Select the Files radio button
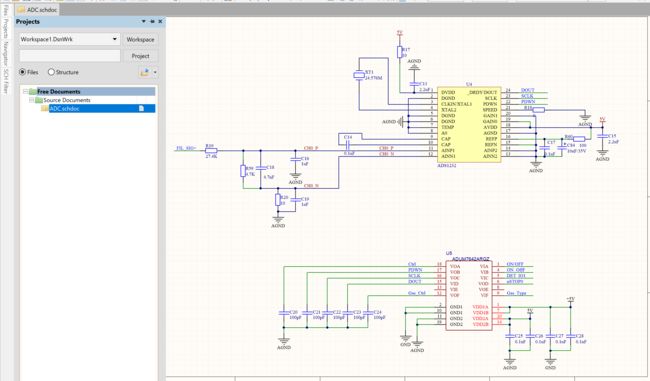The height and width of the screenshot is (381, 650). (22, 72)
